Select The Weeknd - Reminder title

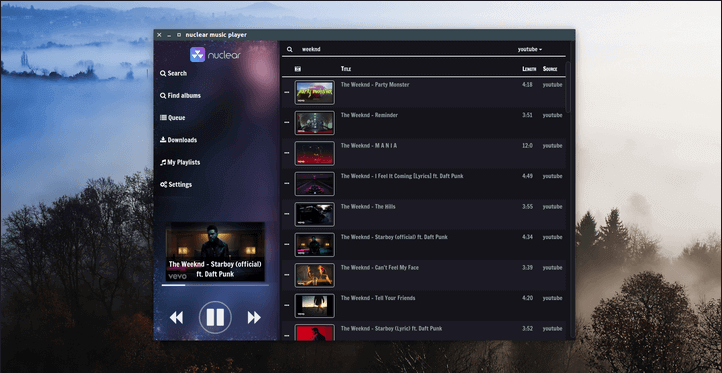369,115
